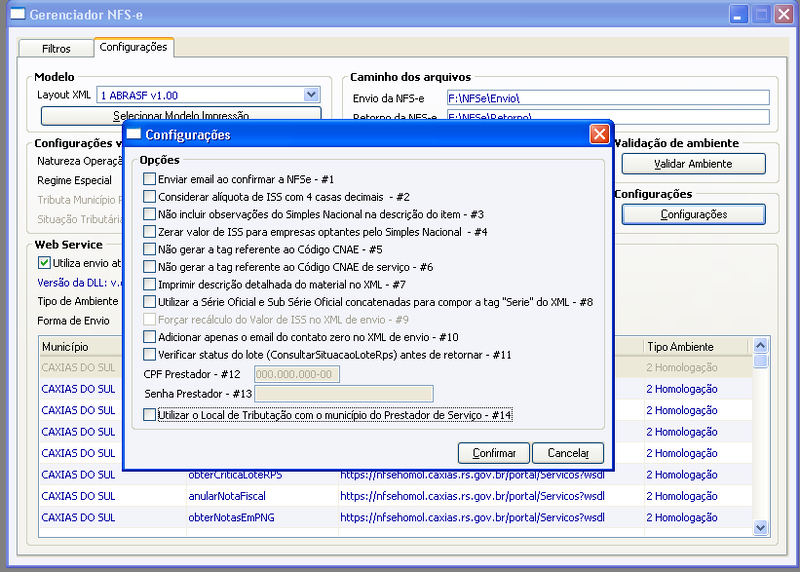Image resolution: width=800 pixels, height=572 pixels.
Task: Select the Configurações tab
Action: pos(134,47)
